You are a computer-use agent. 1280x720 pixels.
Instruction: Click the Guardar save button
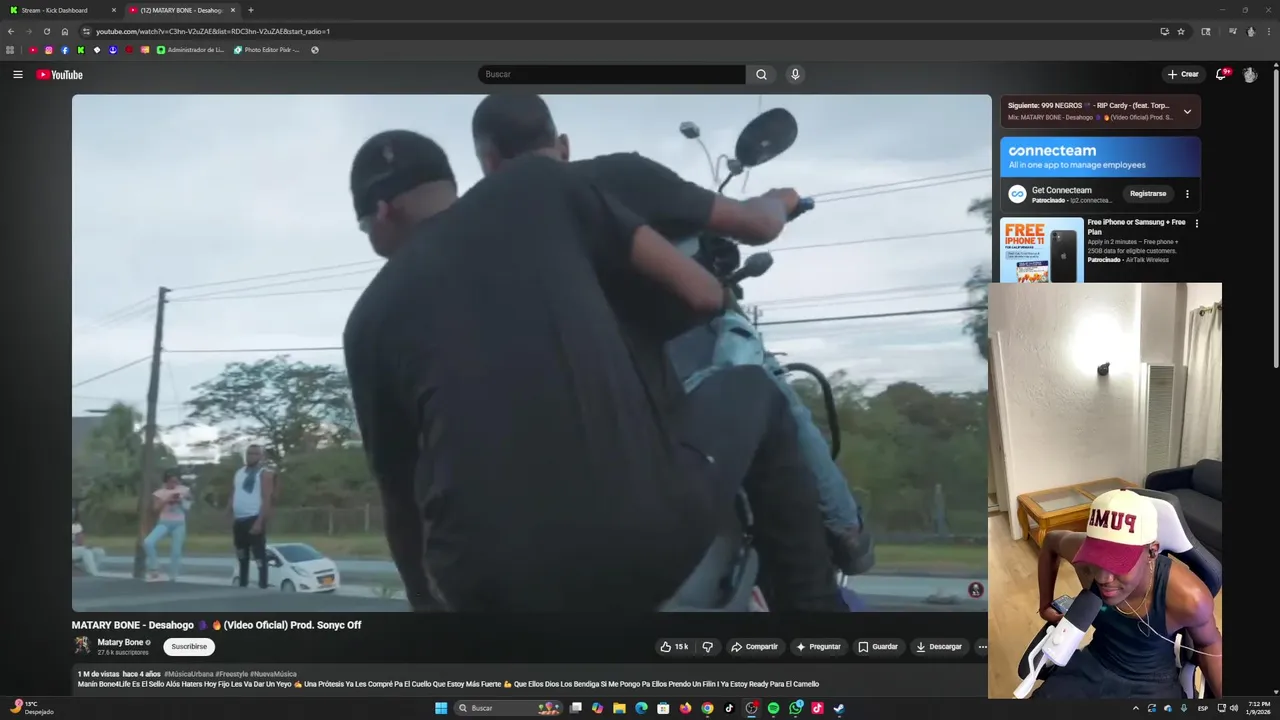coord(877,647)
